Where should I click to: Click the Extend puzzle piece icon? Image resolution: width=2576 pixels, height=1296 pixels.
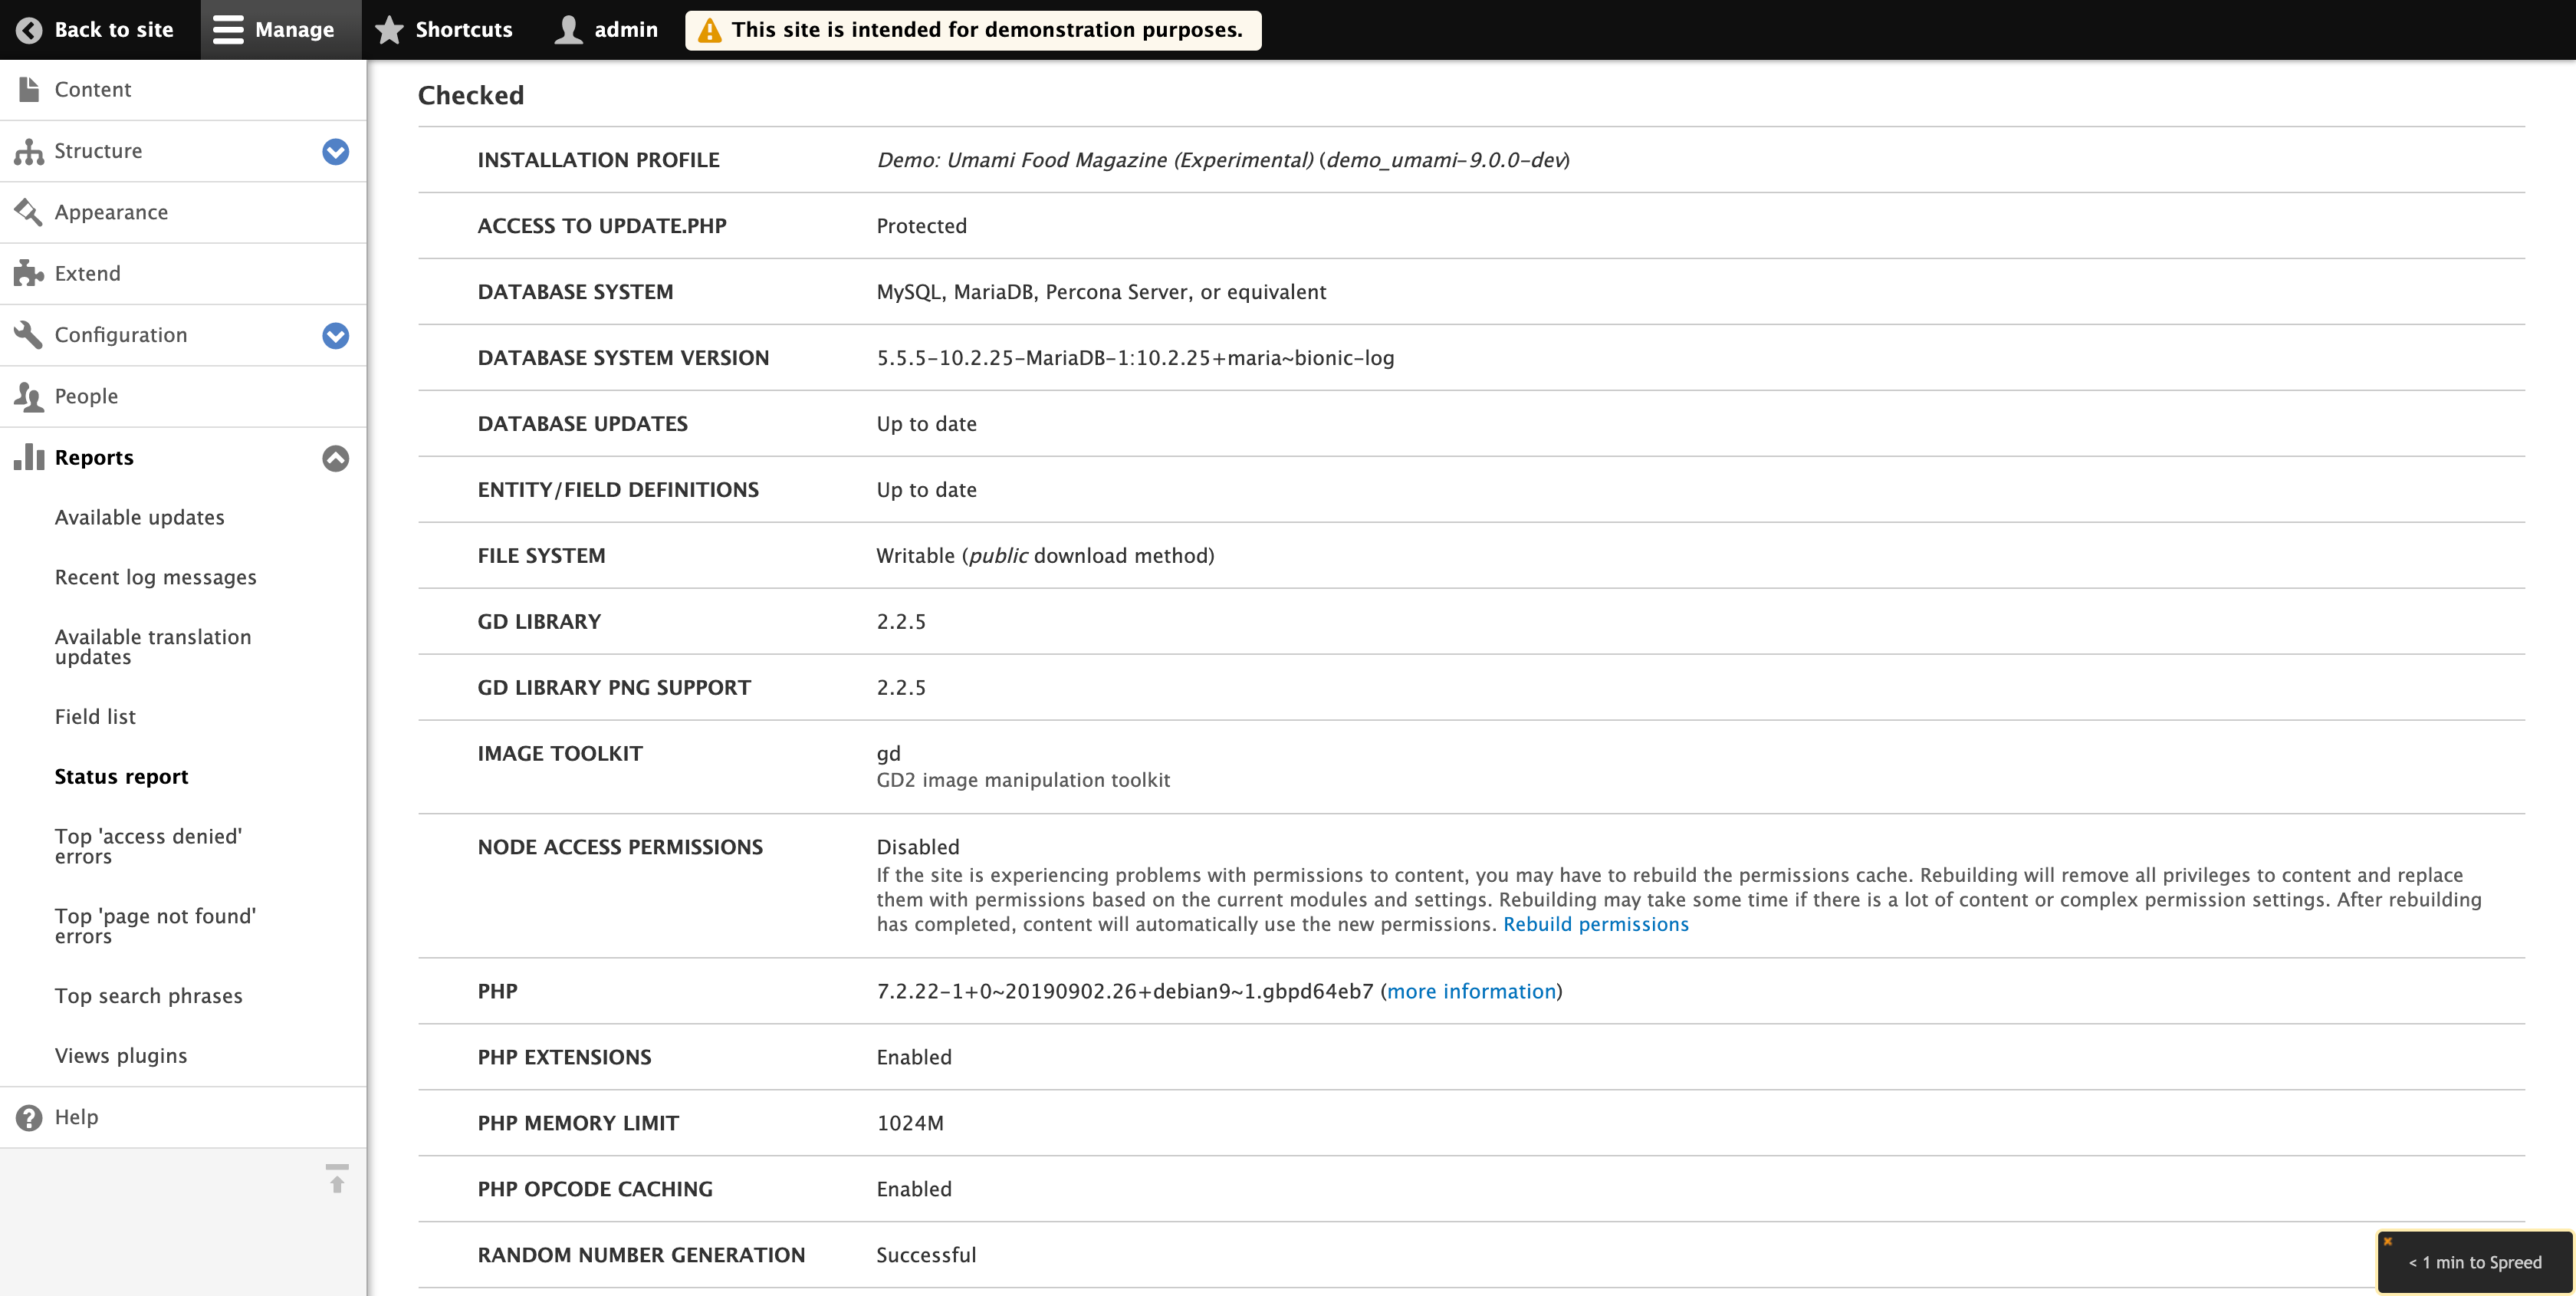click(x=29, y=273)
